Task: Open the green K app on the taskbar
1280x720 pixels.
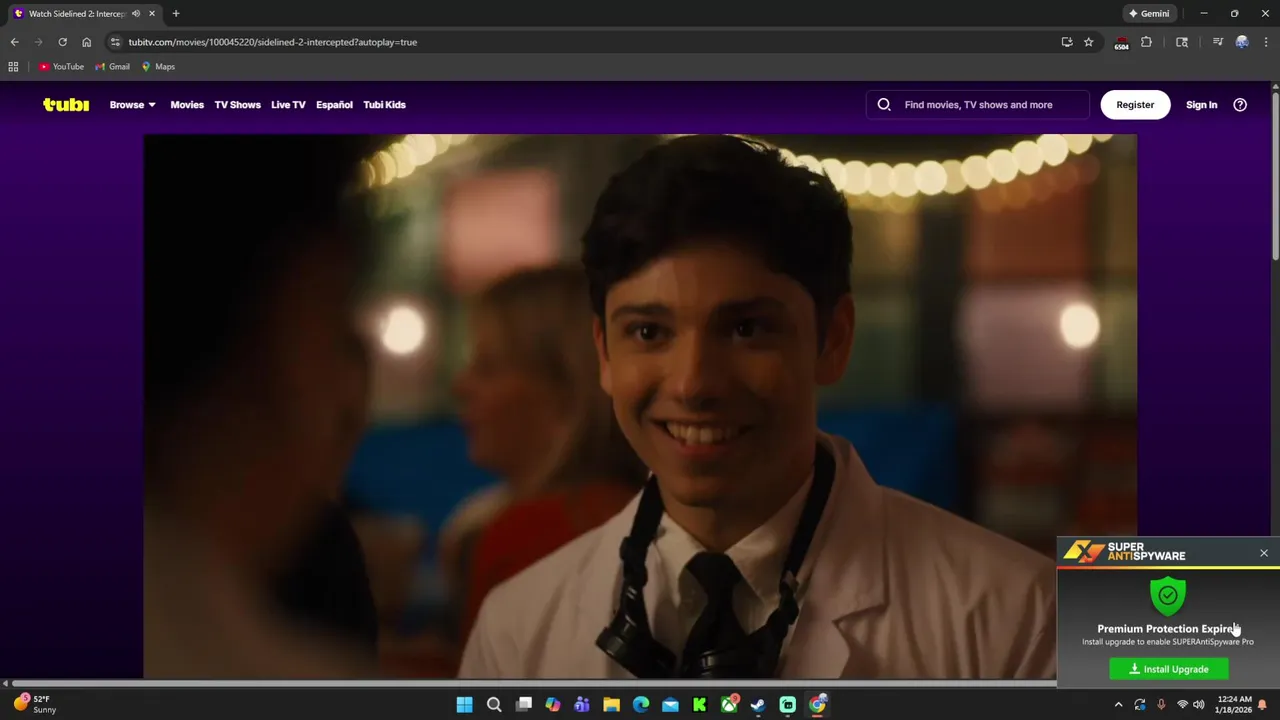Action: pos(700,704)
